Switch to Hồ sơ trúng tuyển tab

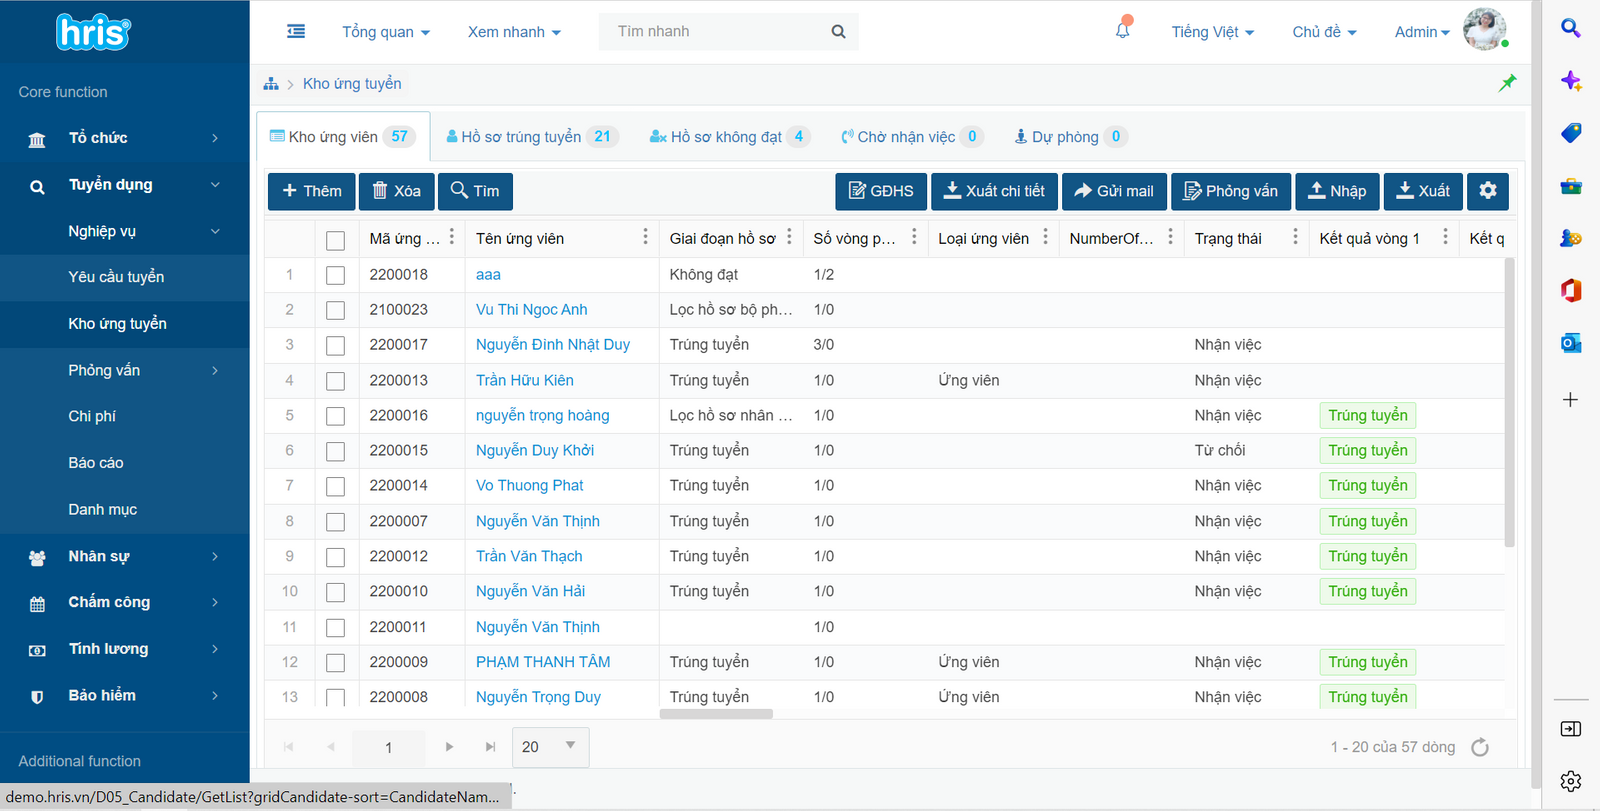coord(531,137)
